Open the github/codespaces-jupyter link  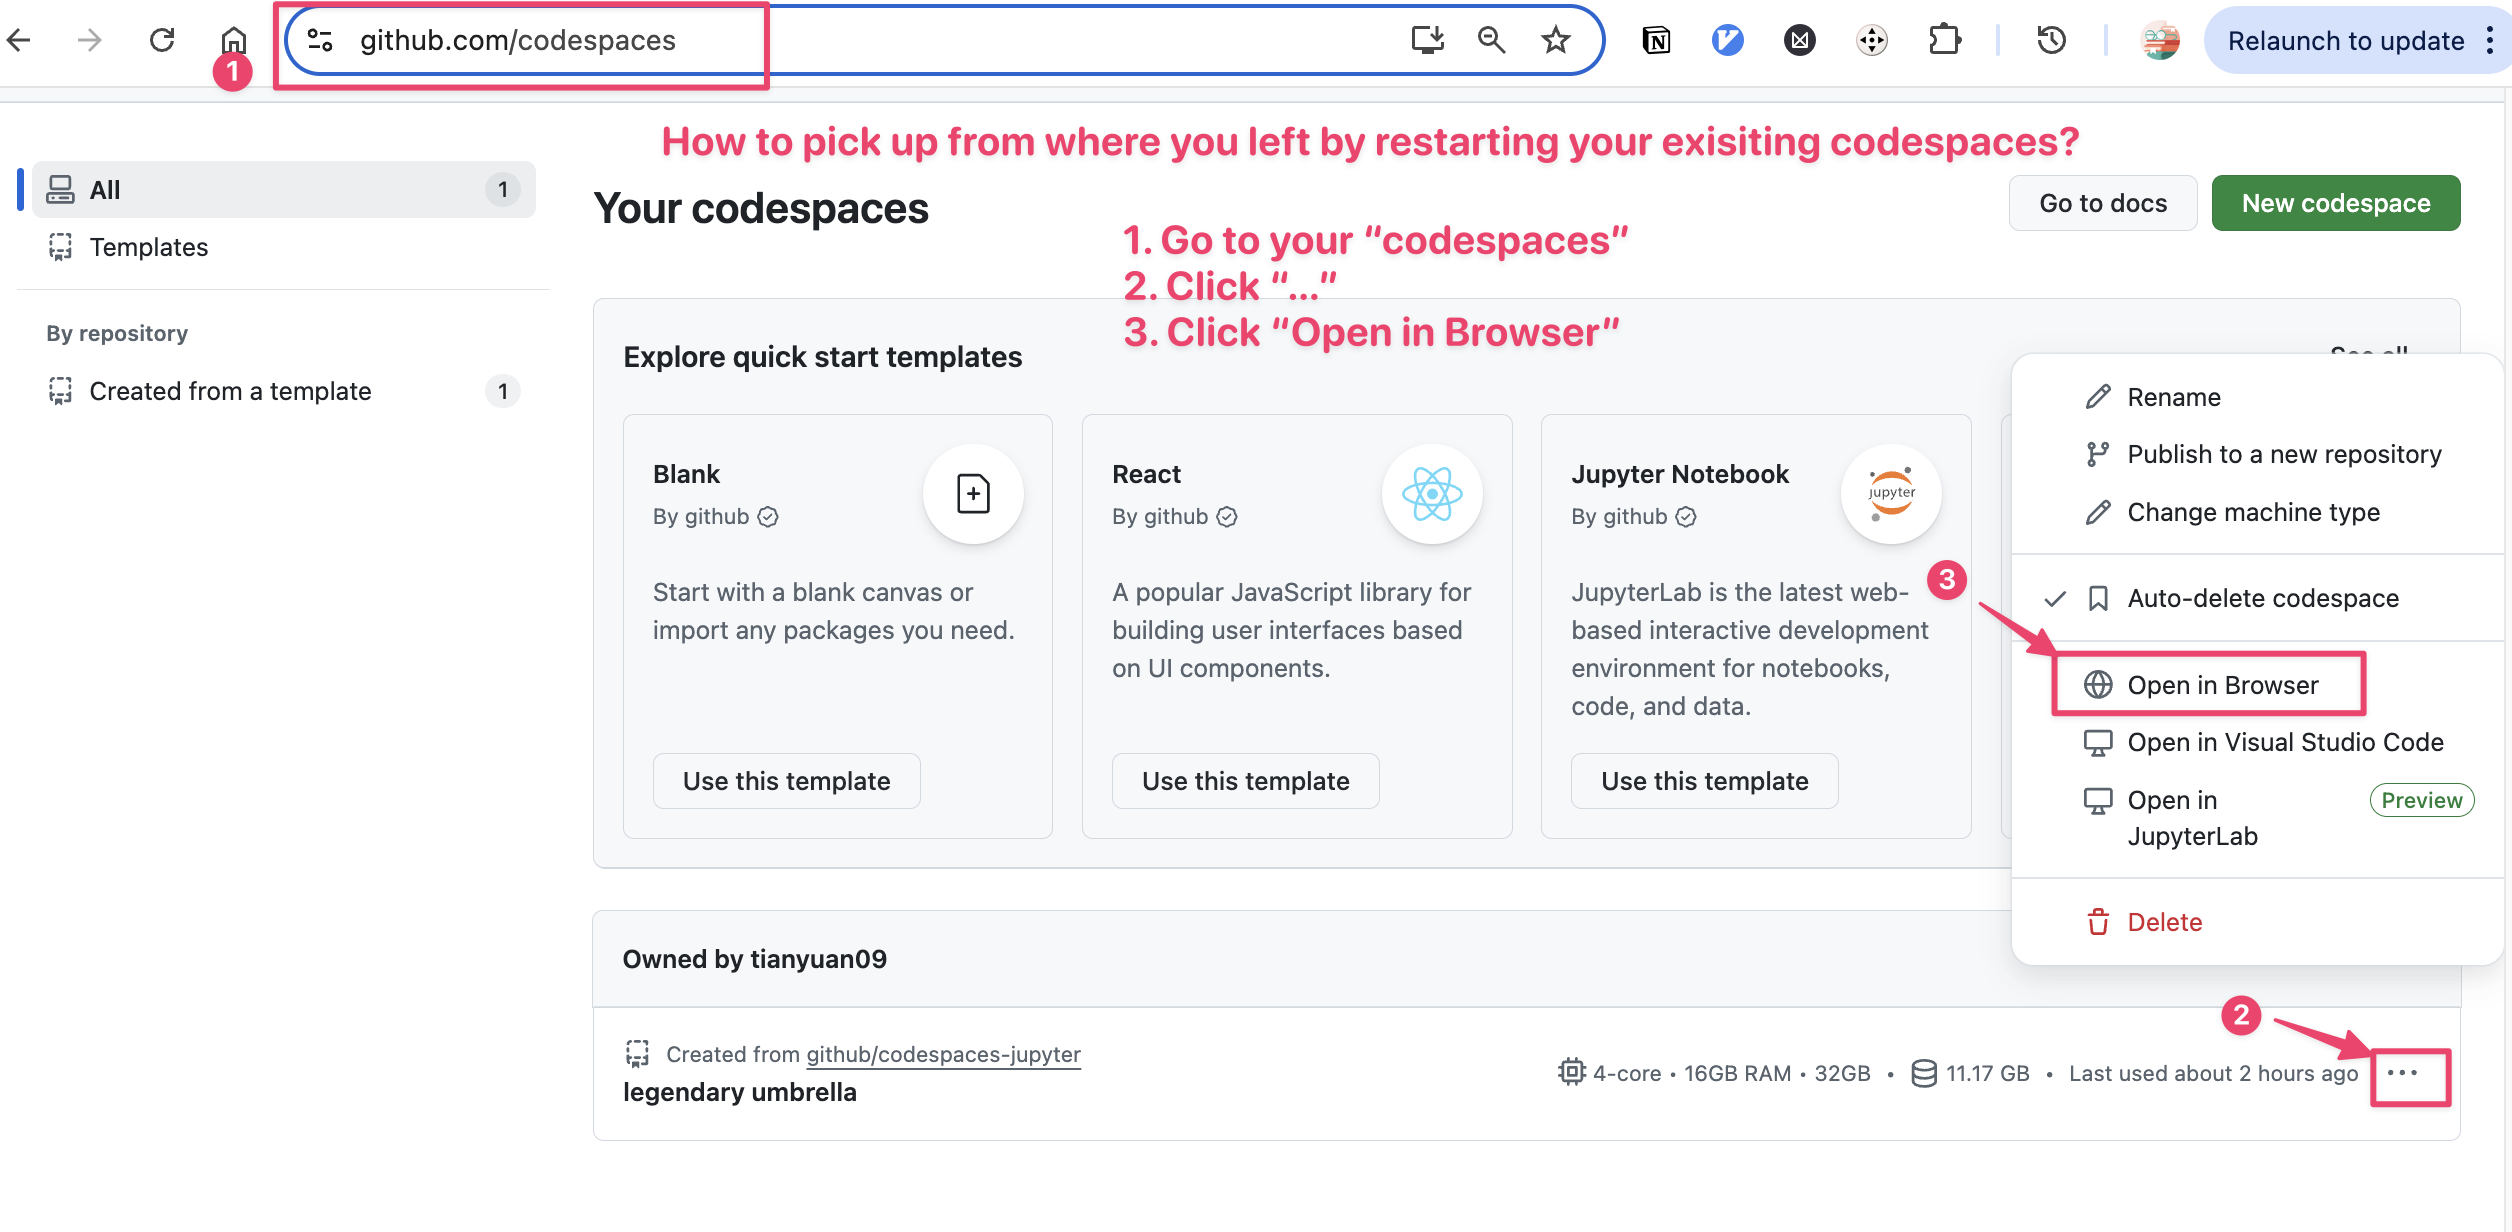[943, 1054]
